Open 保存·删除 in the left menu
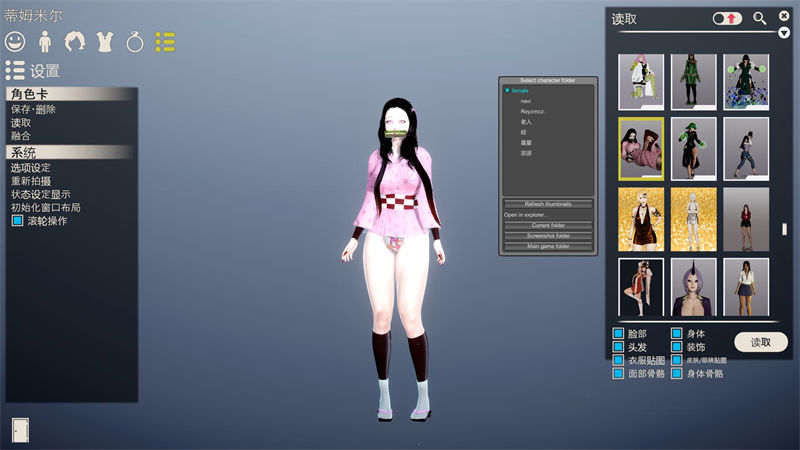800x450 pixels. 34,109
